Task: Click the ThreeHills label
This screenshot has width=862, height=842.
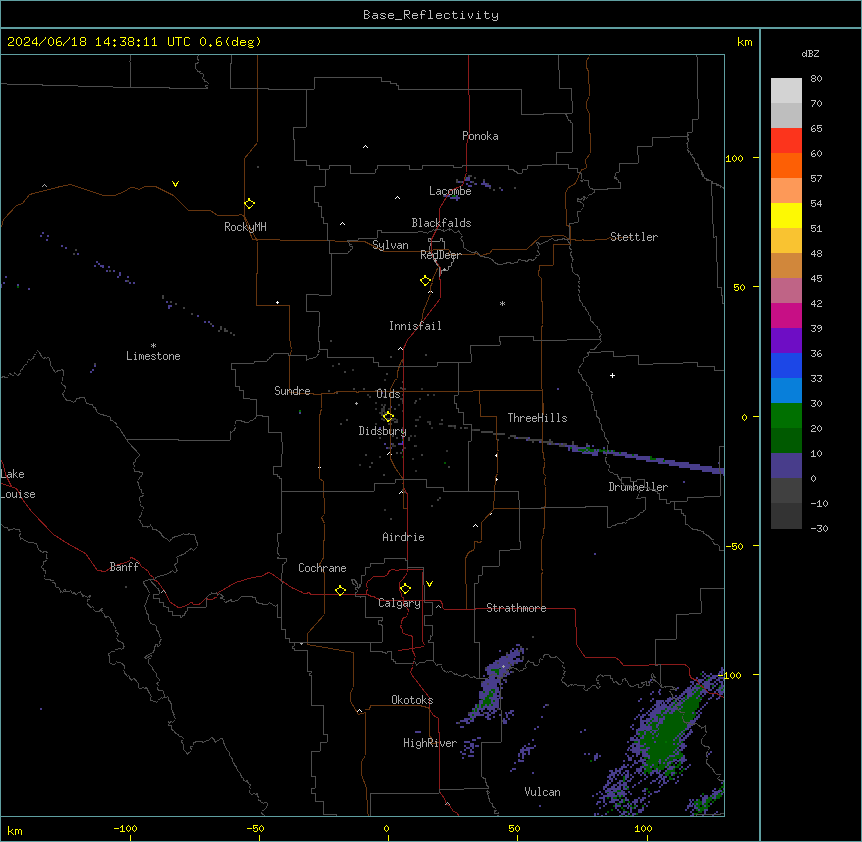Action: [537, 418]
